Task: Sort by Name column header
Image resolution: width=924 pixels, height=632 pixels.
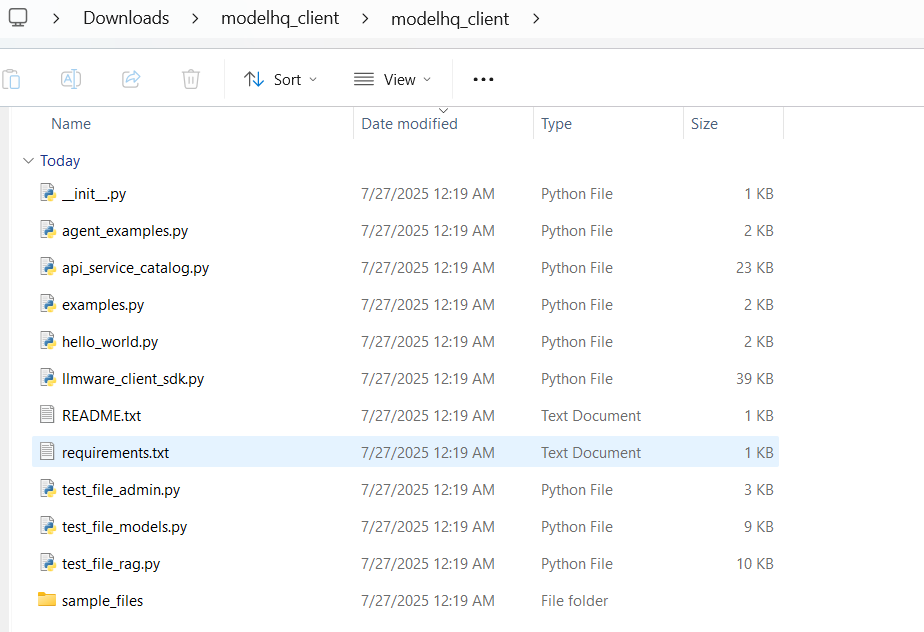Action: (71, 124)
